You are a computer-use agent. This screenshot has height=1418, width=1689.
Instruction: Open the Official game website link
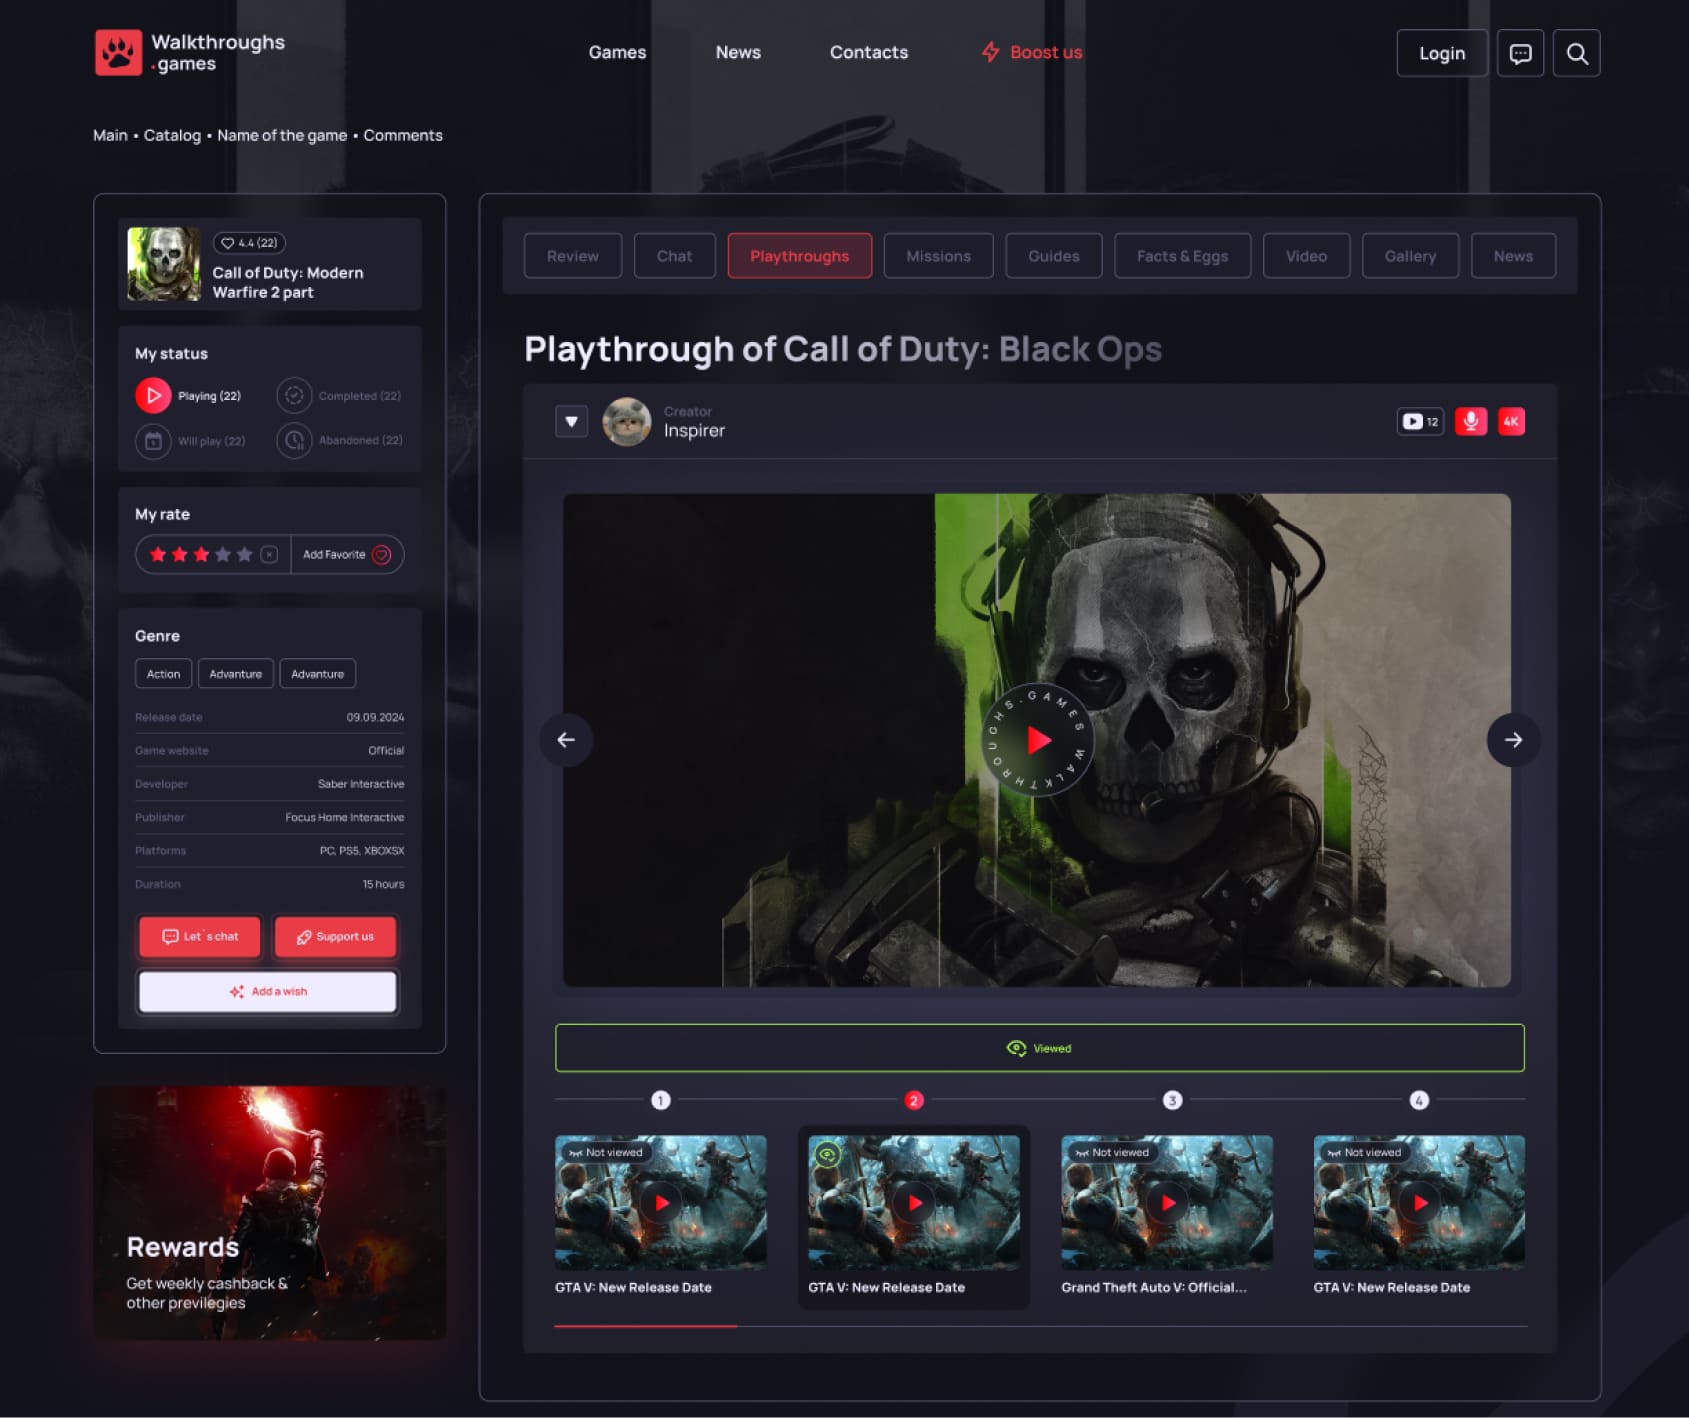[x=386, y=751]
